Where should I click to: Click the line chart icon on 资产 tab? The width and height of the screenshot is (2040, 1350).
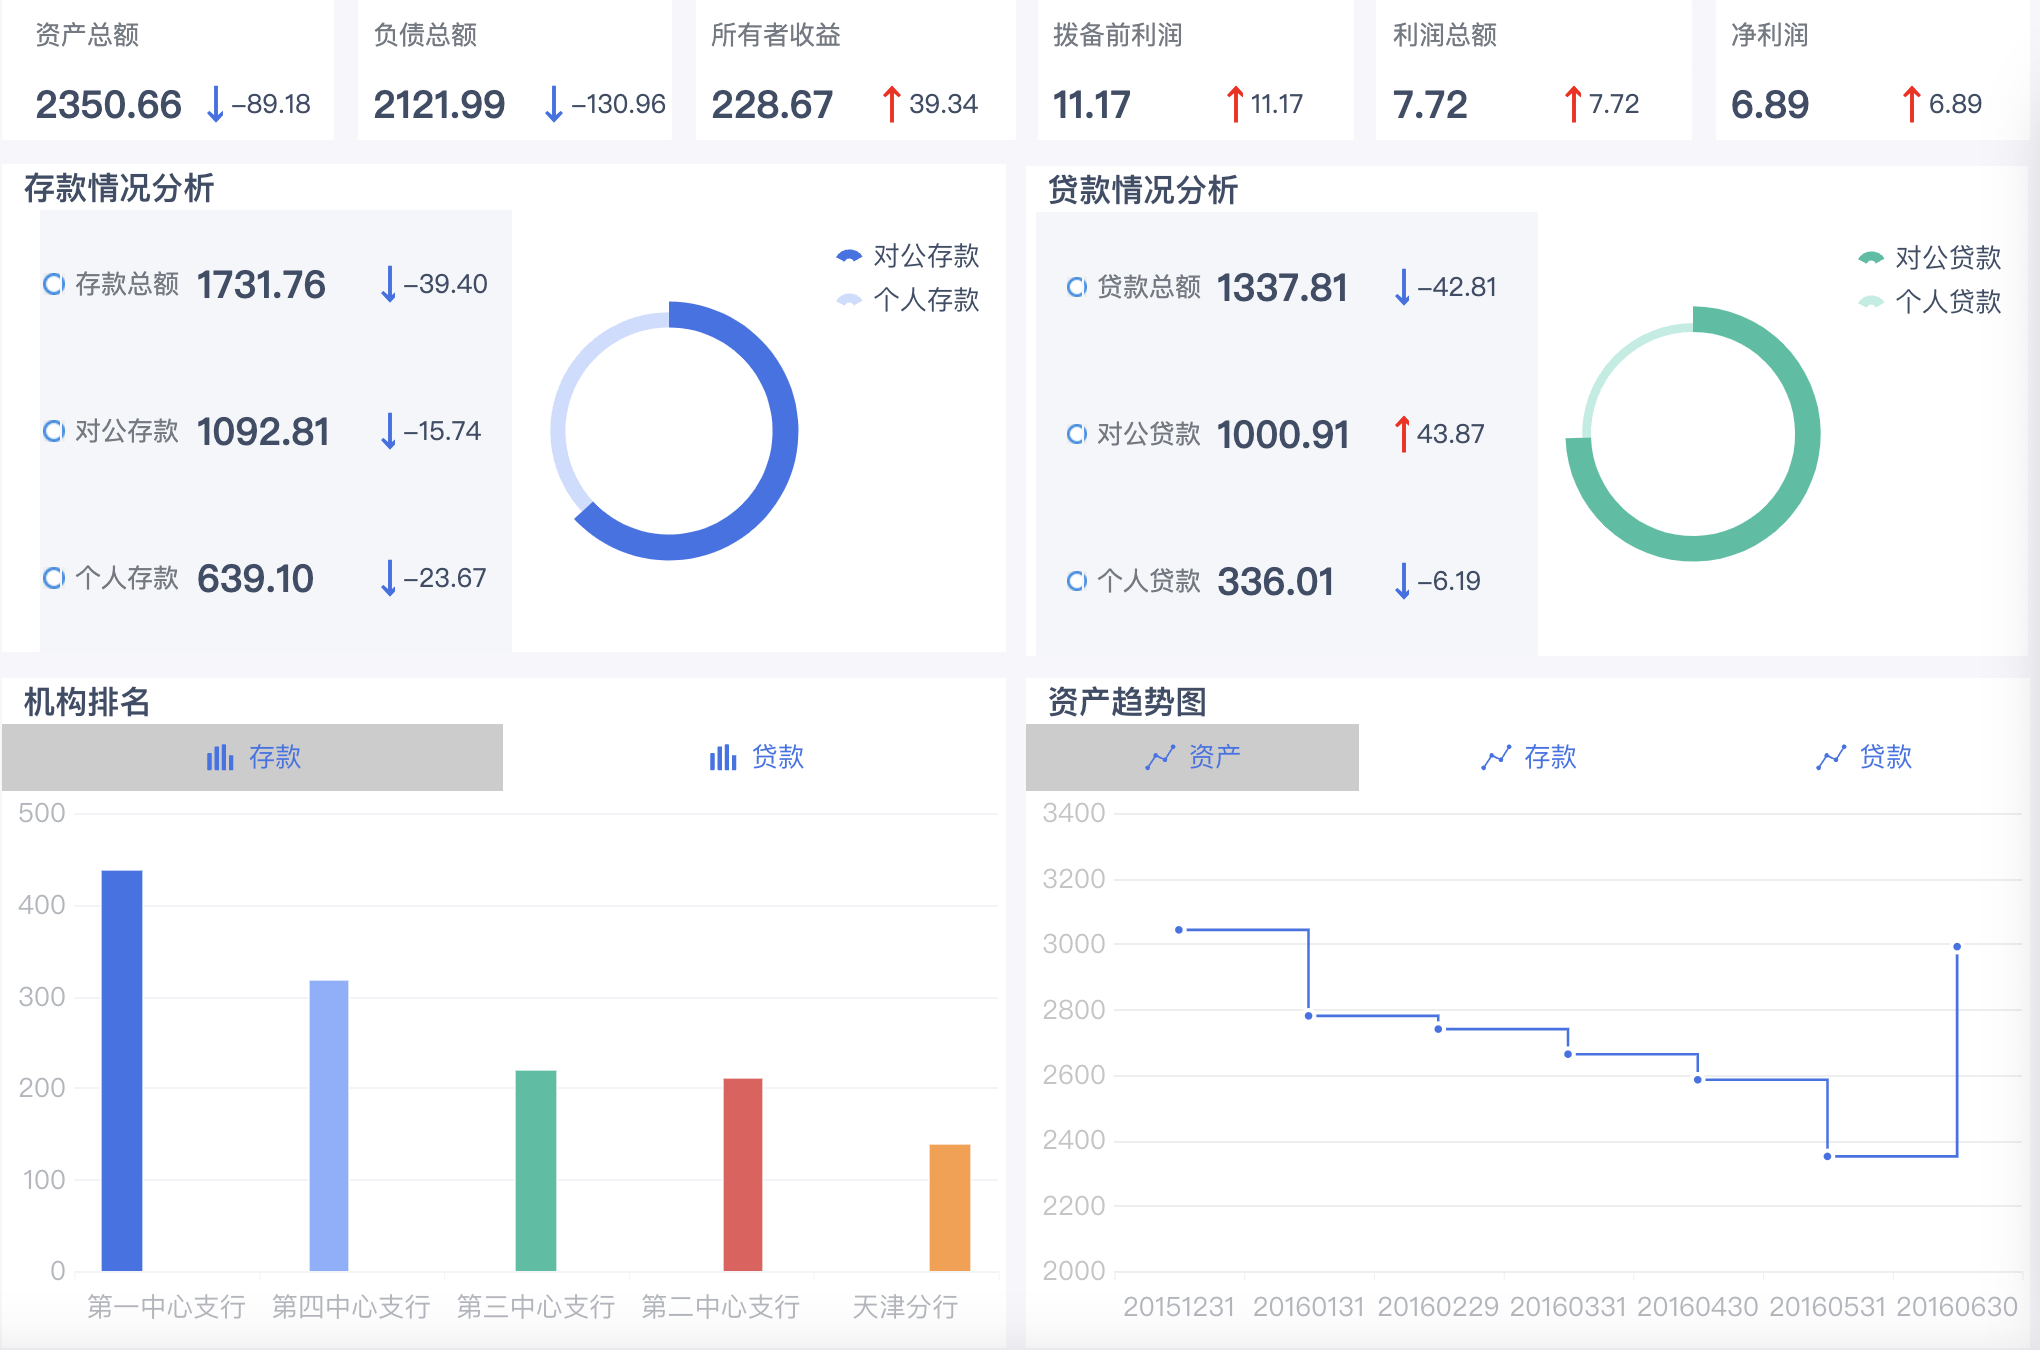coord(1160,758)
